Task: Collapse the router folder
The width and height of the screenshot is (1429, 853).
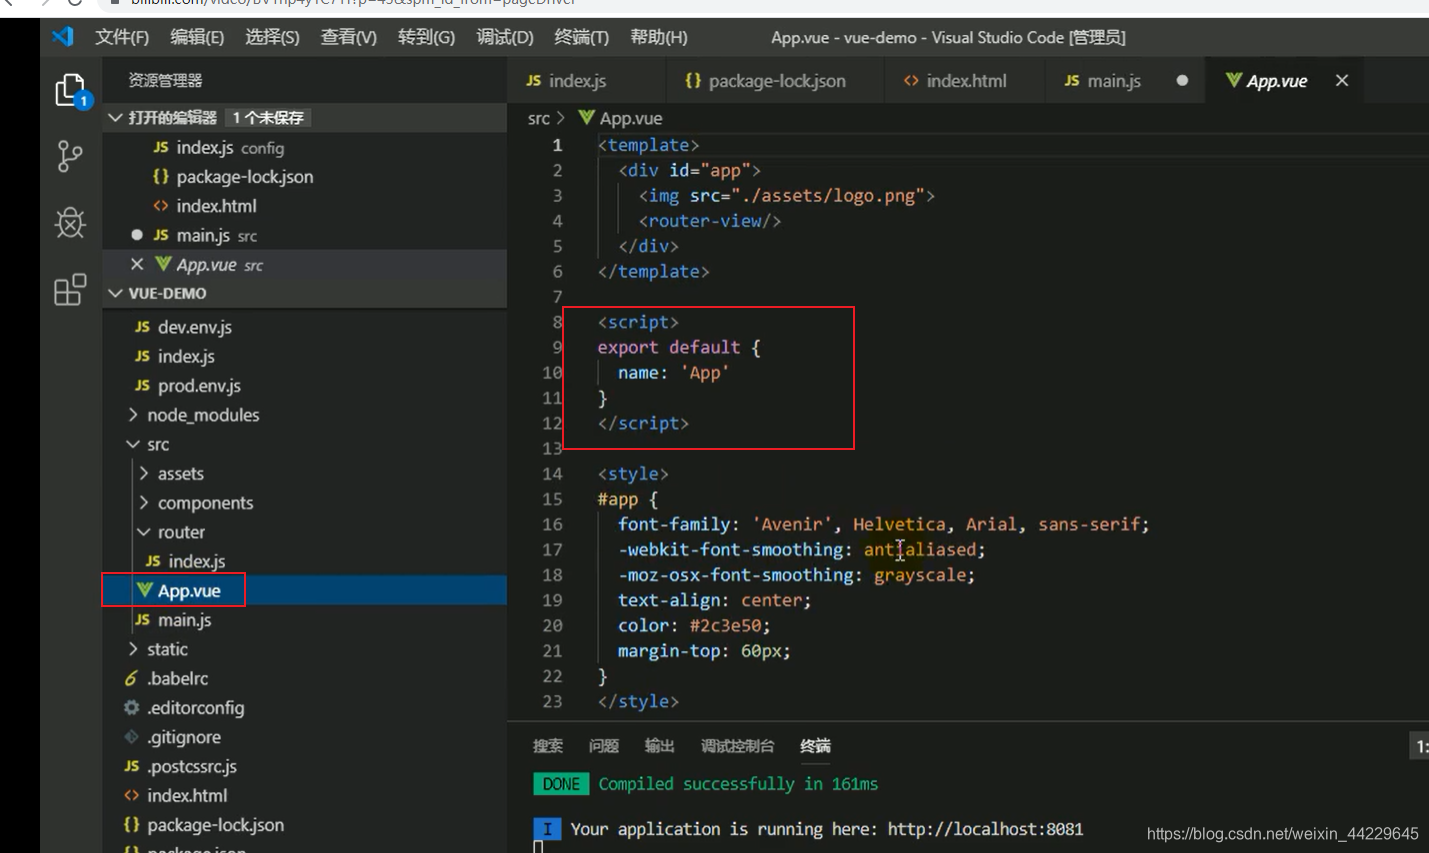Action: (144, 532)
